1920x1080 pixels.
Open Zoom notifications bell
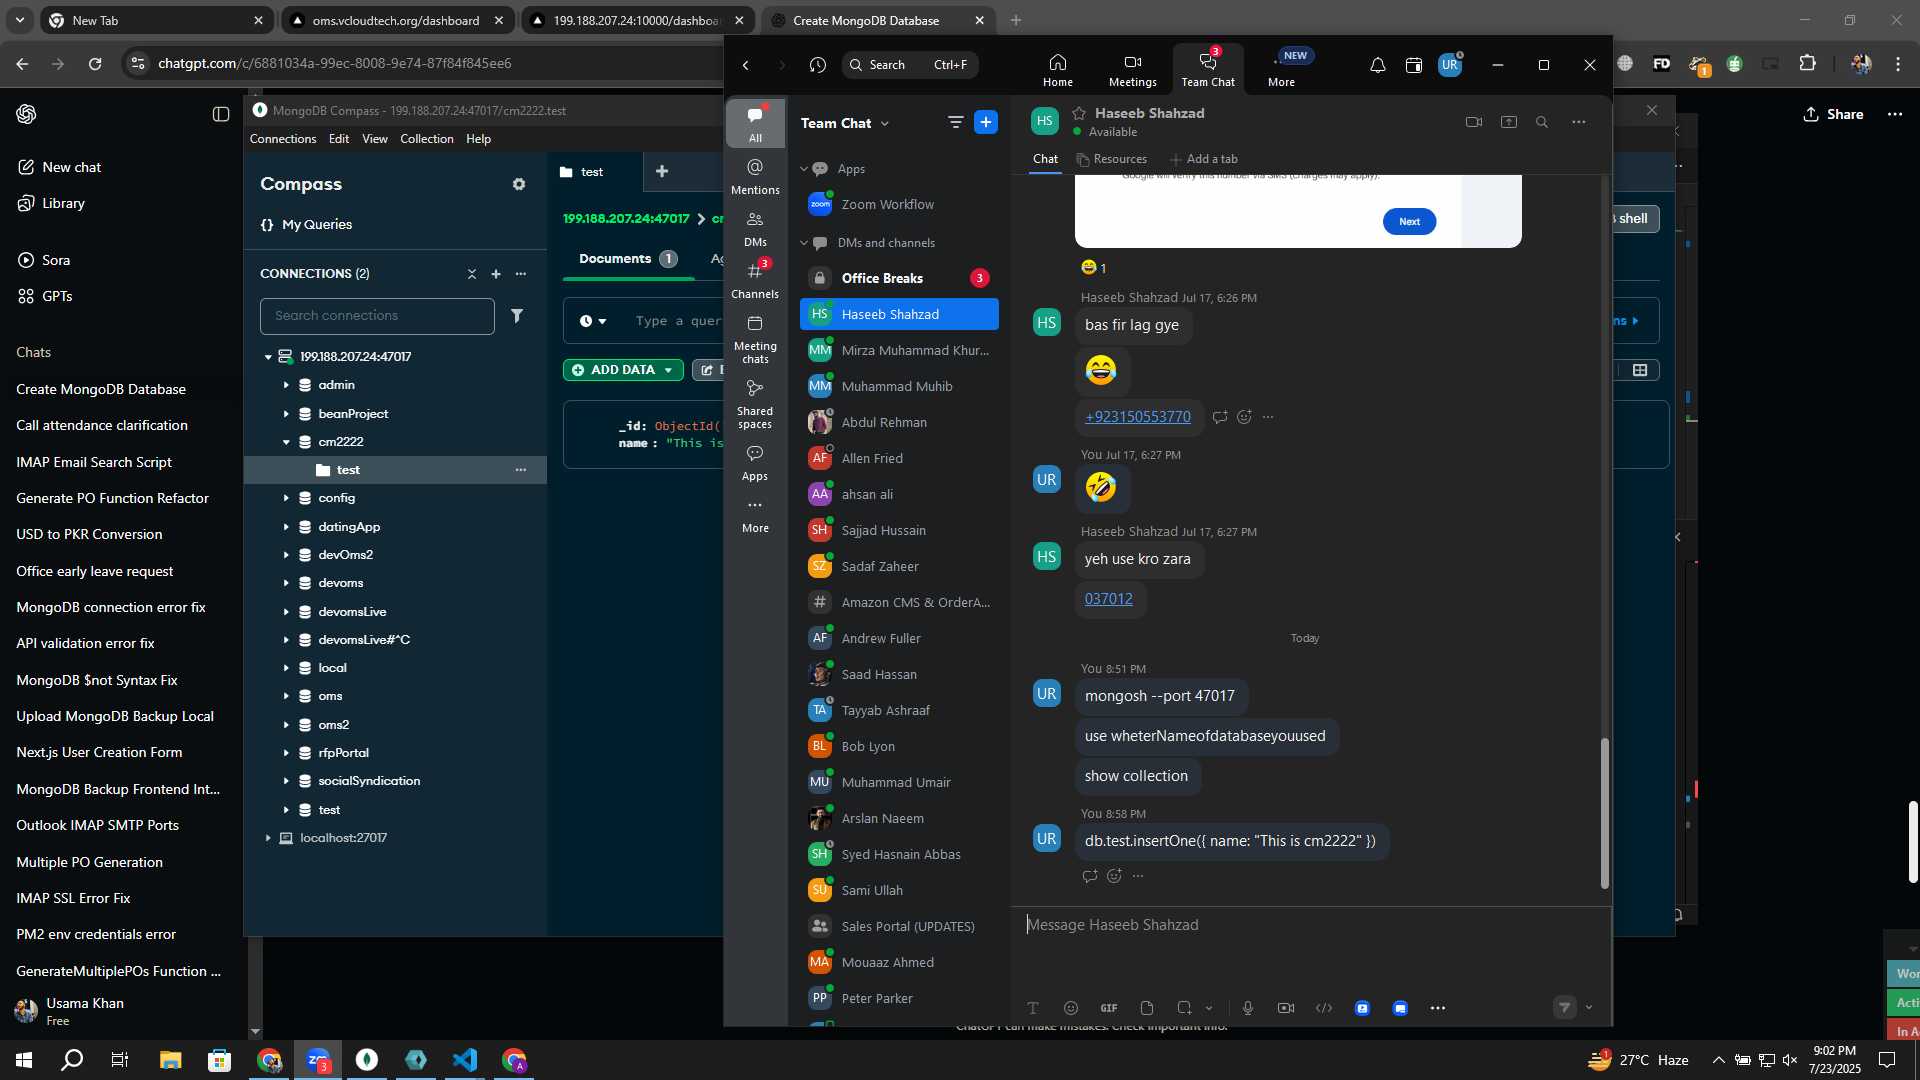pos(1377,65)
